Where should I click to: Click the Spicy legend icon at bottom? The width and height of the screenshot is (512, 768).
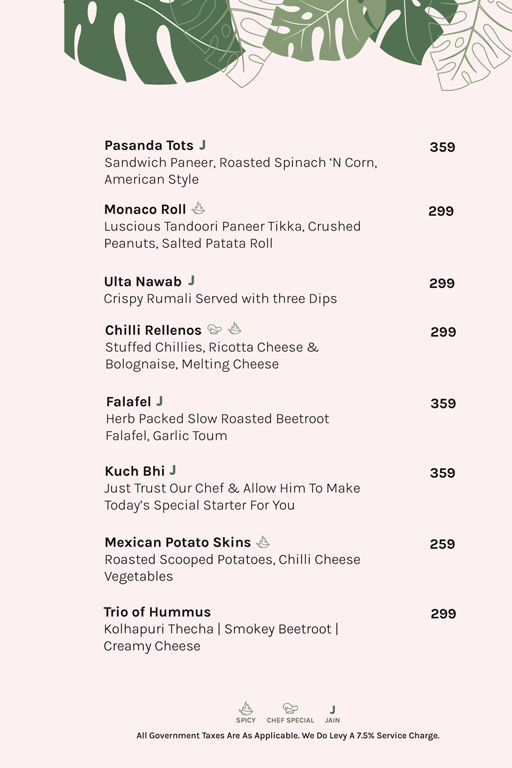click(246, 708)
